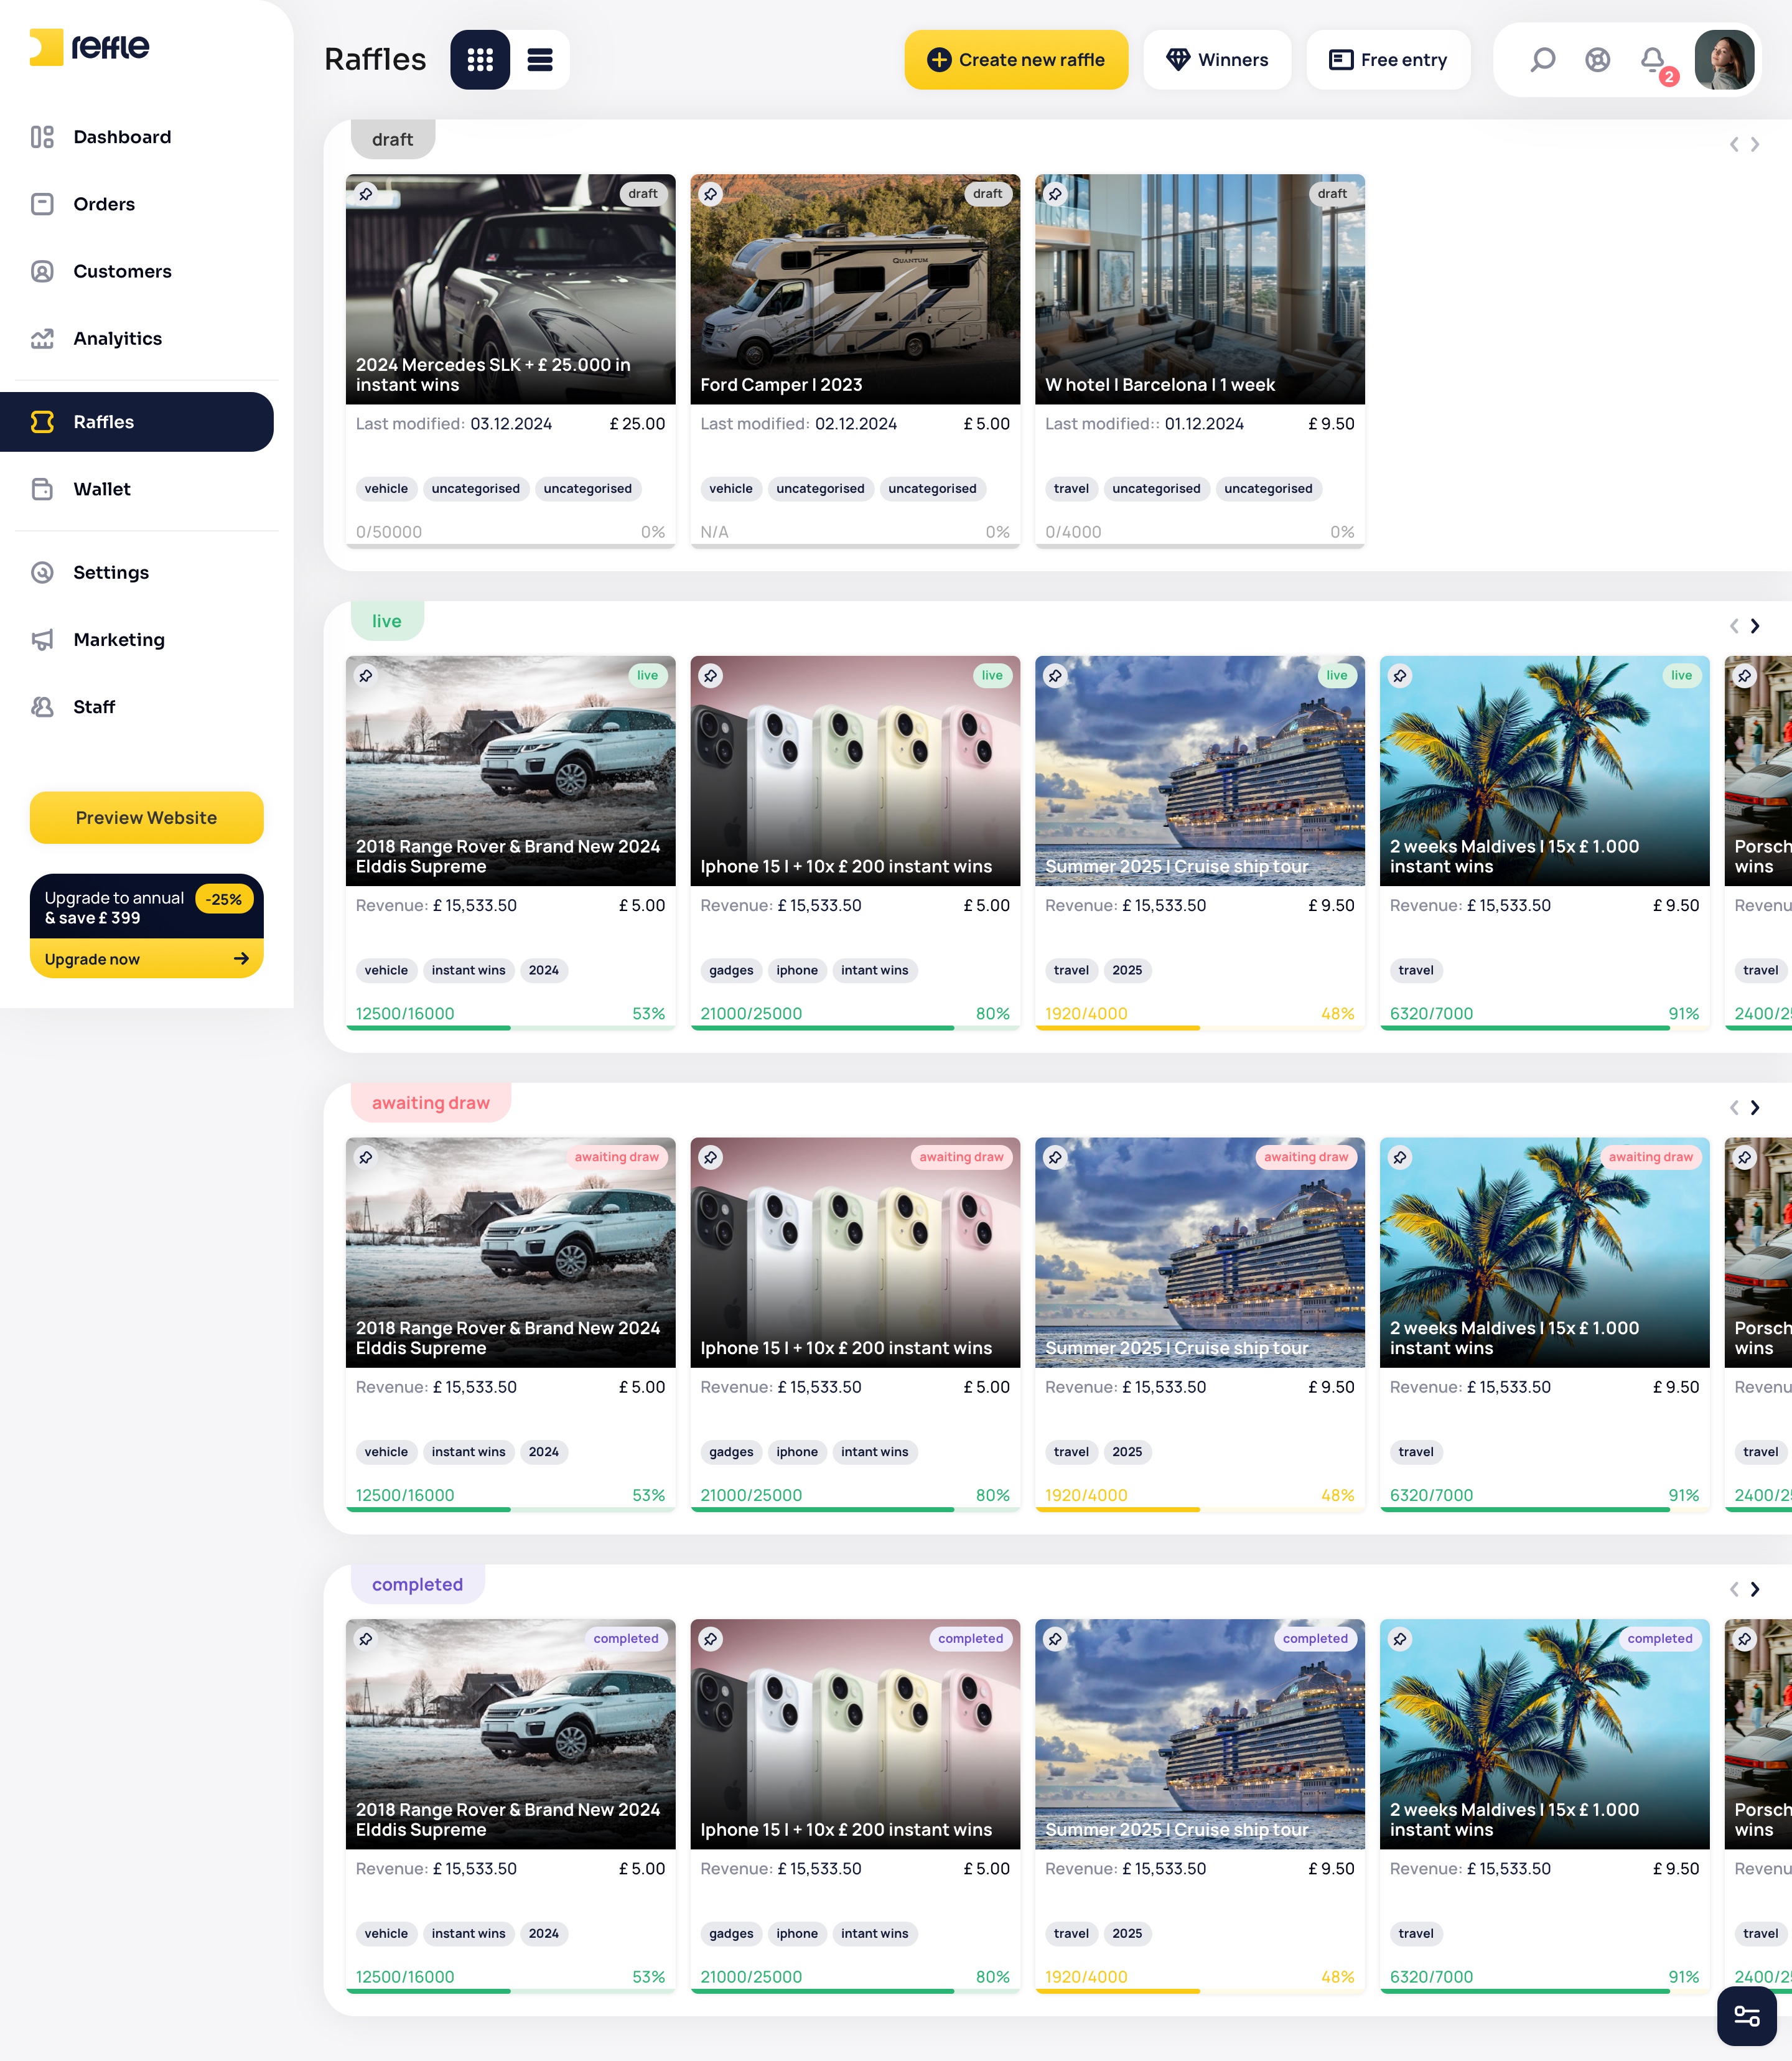
Task: Click 2025 tag on live Cruise card
Action: 1127,971
